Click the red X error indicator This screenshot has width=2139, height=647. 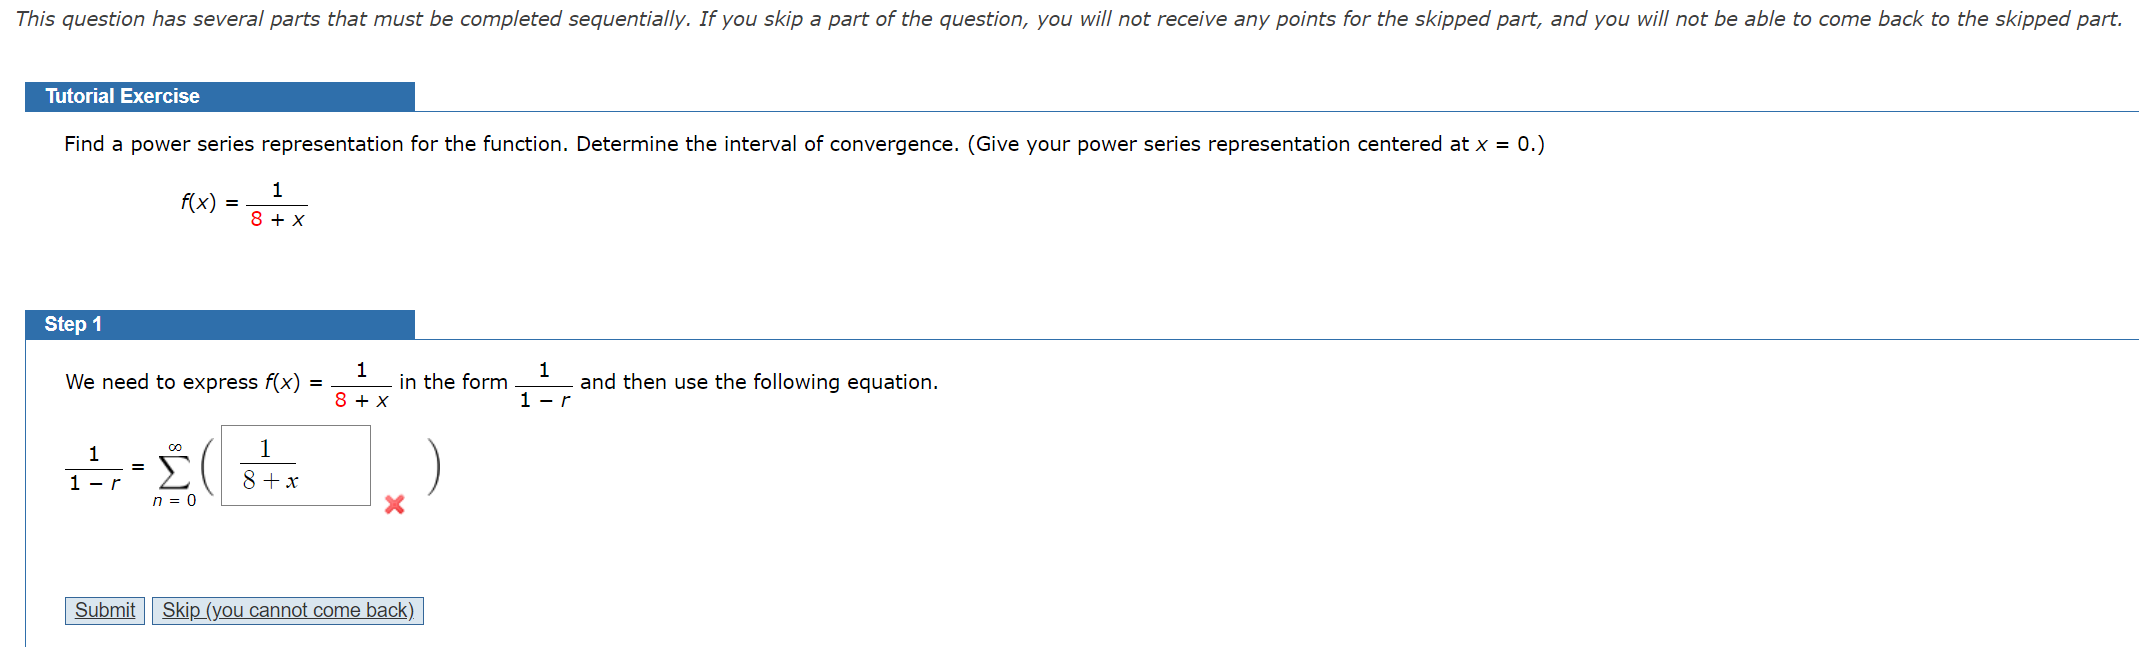point(392,506)
